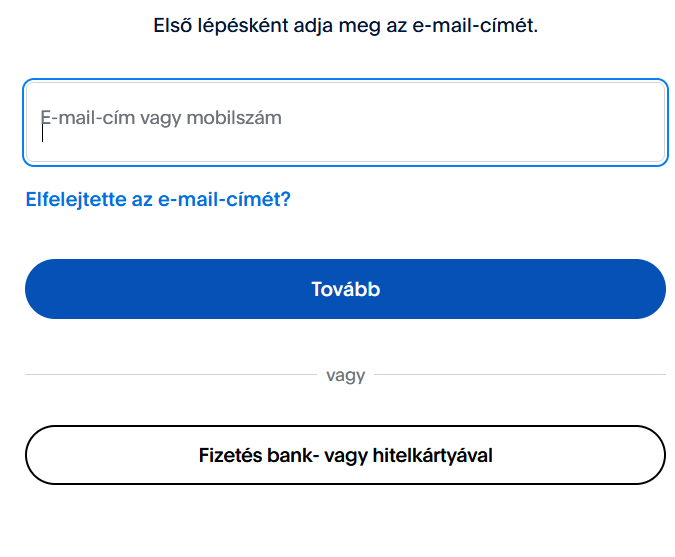
Task: Click the 'Első lépésként adja meg' heading text
Action: pyautogui.click(x=345, y=26)
